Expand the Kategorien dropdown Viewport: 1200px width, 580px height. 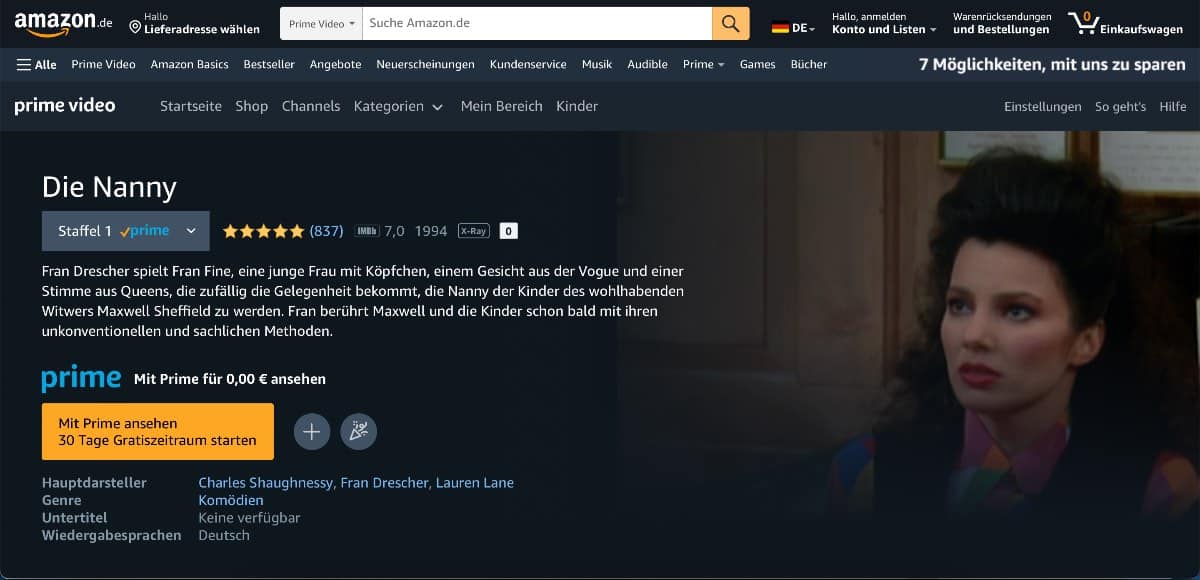pyautogui.click(x=398, y=106)
